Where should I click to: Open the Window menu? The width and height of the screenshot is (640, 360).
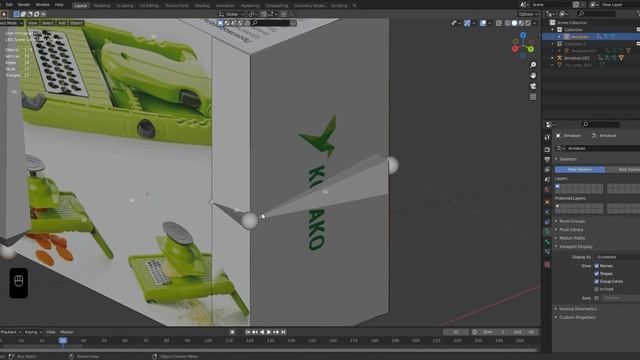point(42,5)
